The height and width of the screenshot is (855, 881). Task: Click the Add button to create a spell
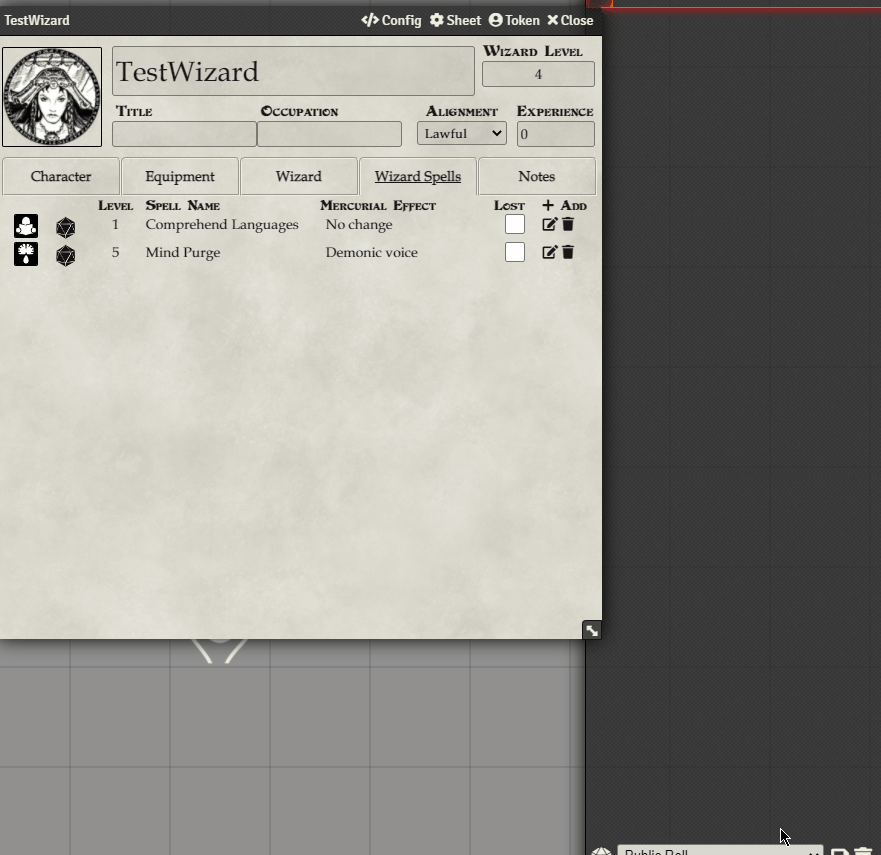pos(563,205)
